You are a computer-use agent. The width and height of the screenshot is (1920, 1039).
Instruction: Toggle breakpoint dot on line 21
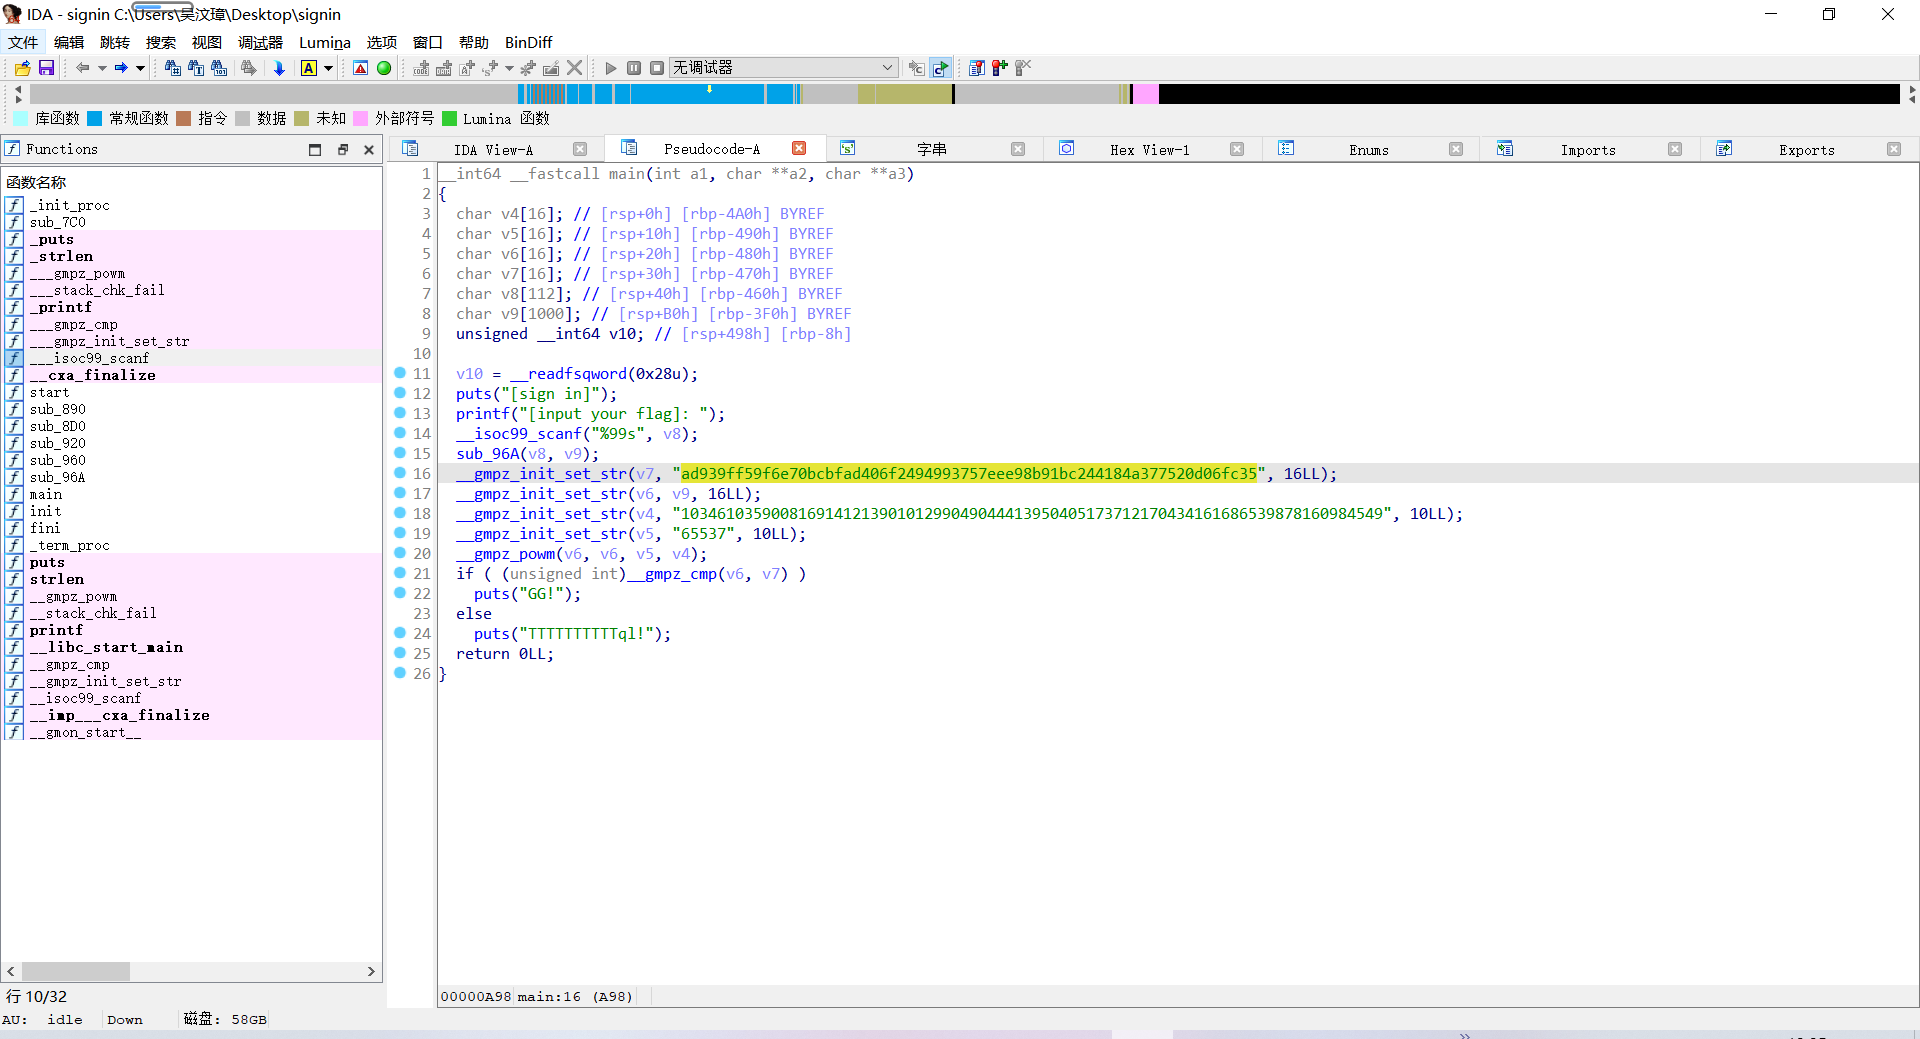click(400, 573)
